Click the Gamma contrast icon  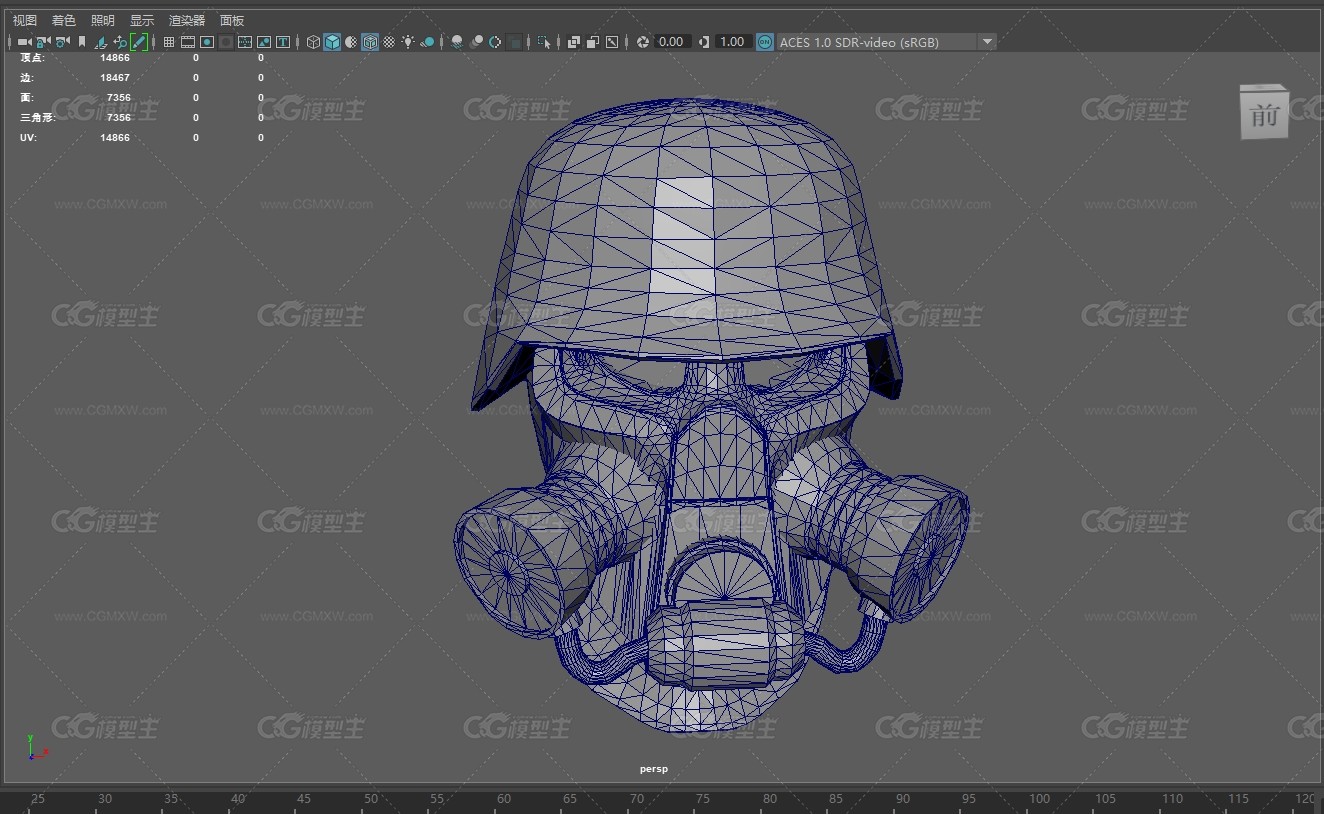[704, 42]
